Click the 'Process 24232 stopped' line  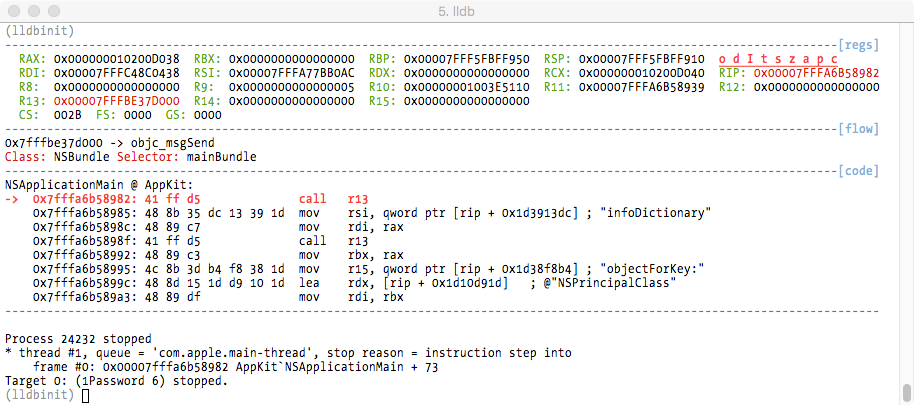click(78, 339)
